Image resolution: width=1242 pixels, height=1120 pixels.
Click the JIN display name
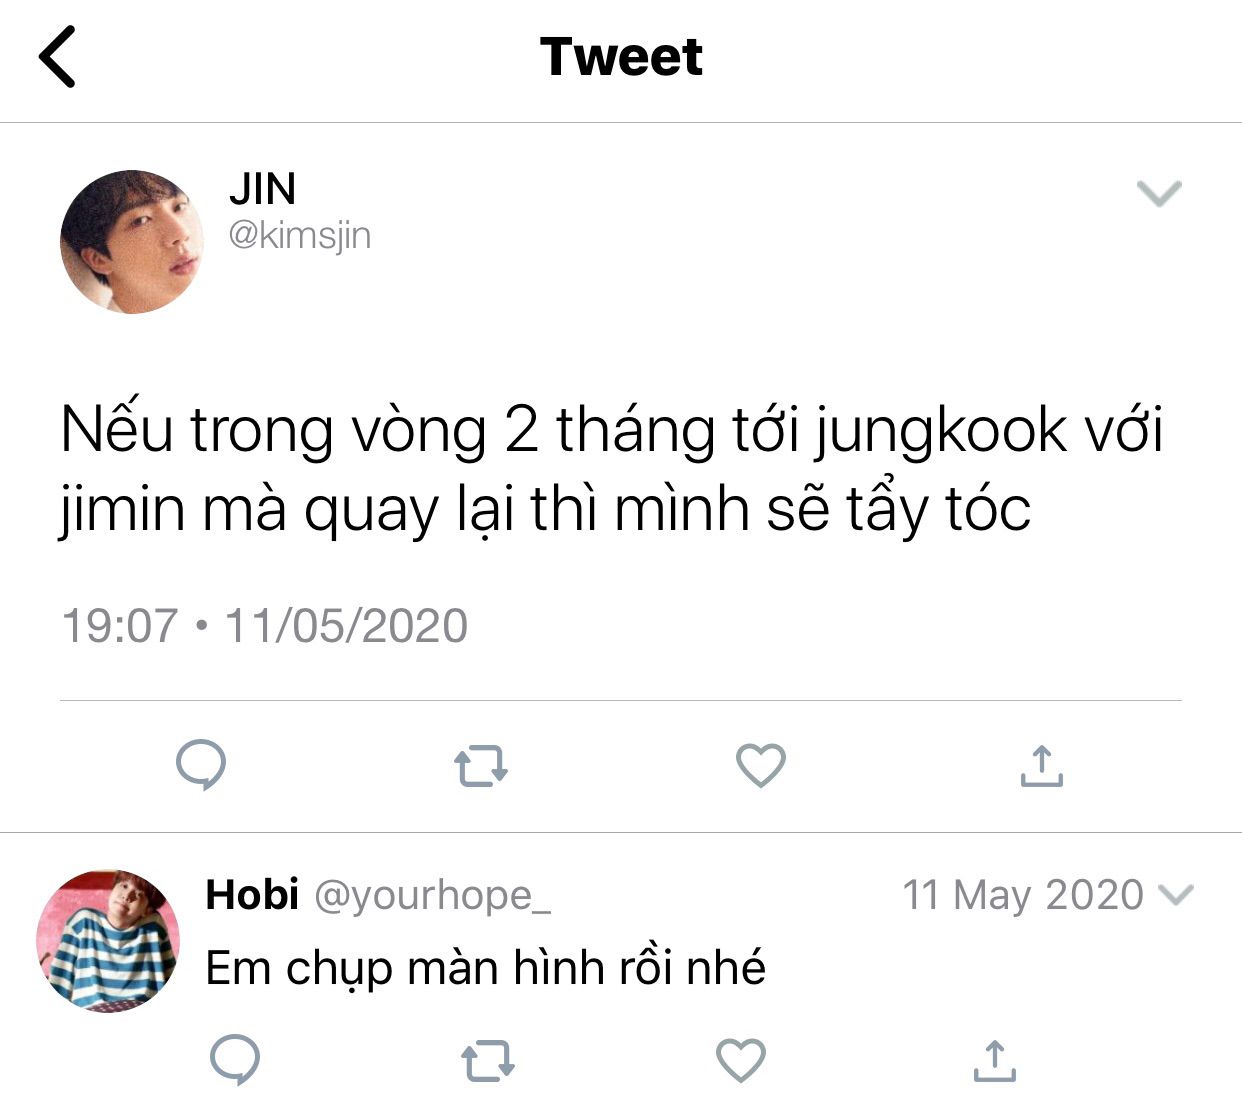pyautogui.click(x=262, y=188)
